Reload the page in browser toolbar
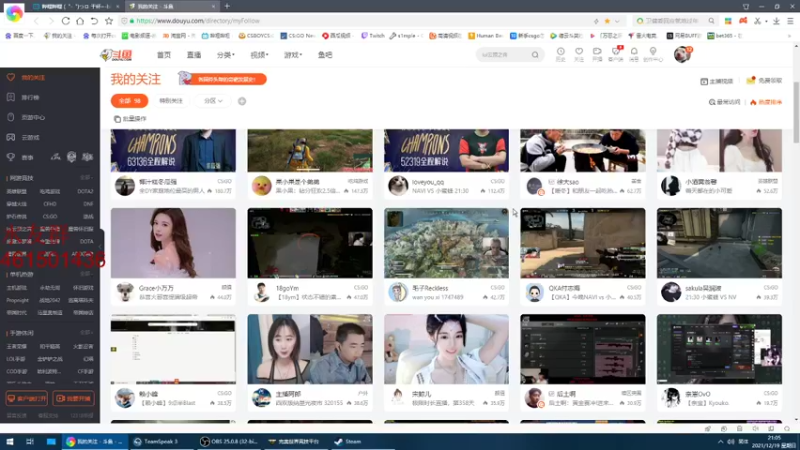 [65, 21]
